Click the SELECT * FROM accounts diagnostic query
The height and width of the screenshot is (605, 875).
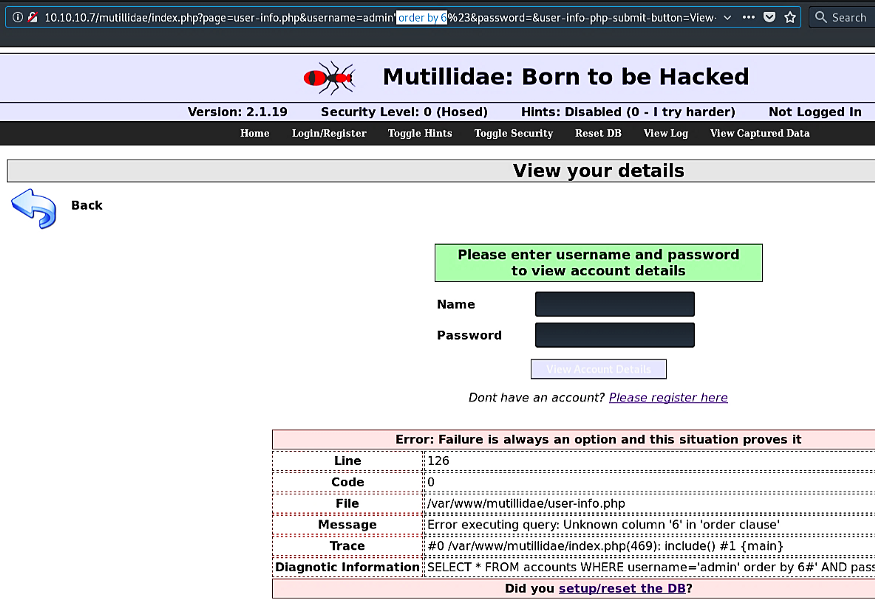tap(651, 567)
